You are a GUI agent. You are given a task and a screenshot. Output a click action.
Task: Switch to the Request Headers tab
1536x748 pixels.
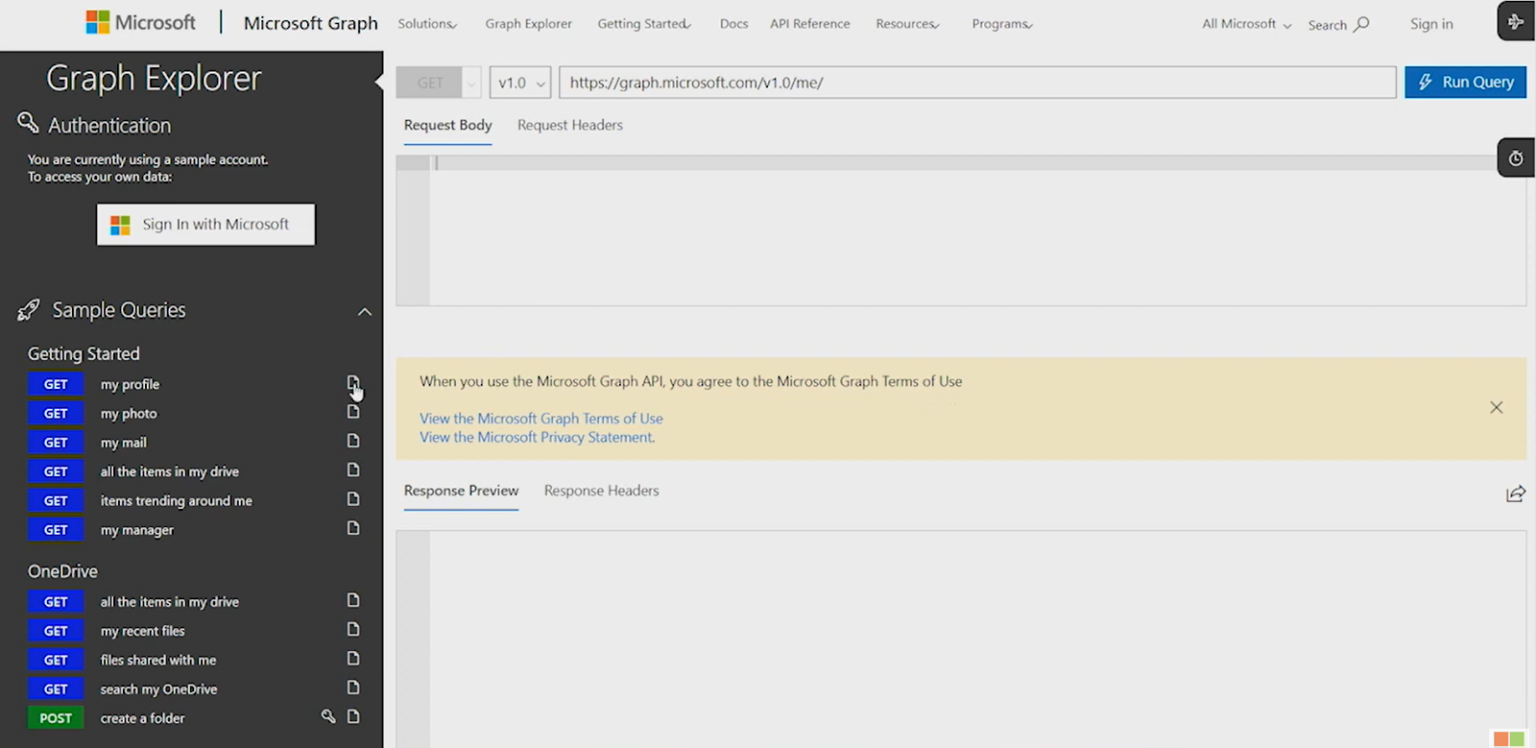[x=569, y=125]
